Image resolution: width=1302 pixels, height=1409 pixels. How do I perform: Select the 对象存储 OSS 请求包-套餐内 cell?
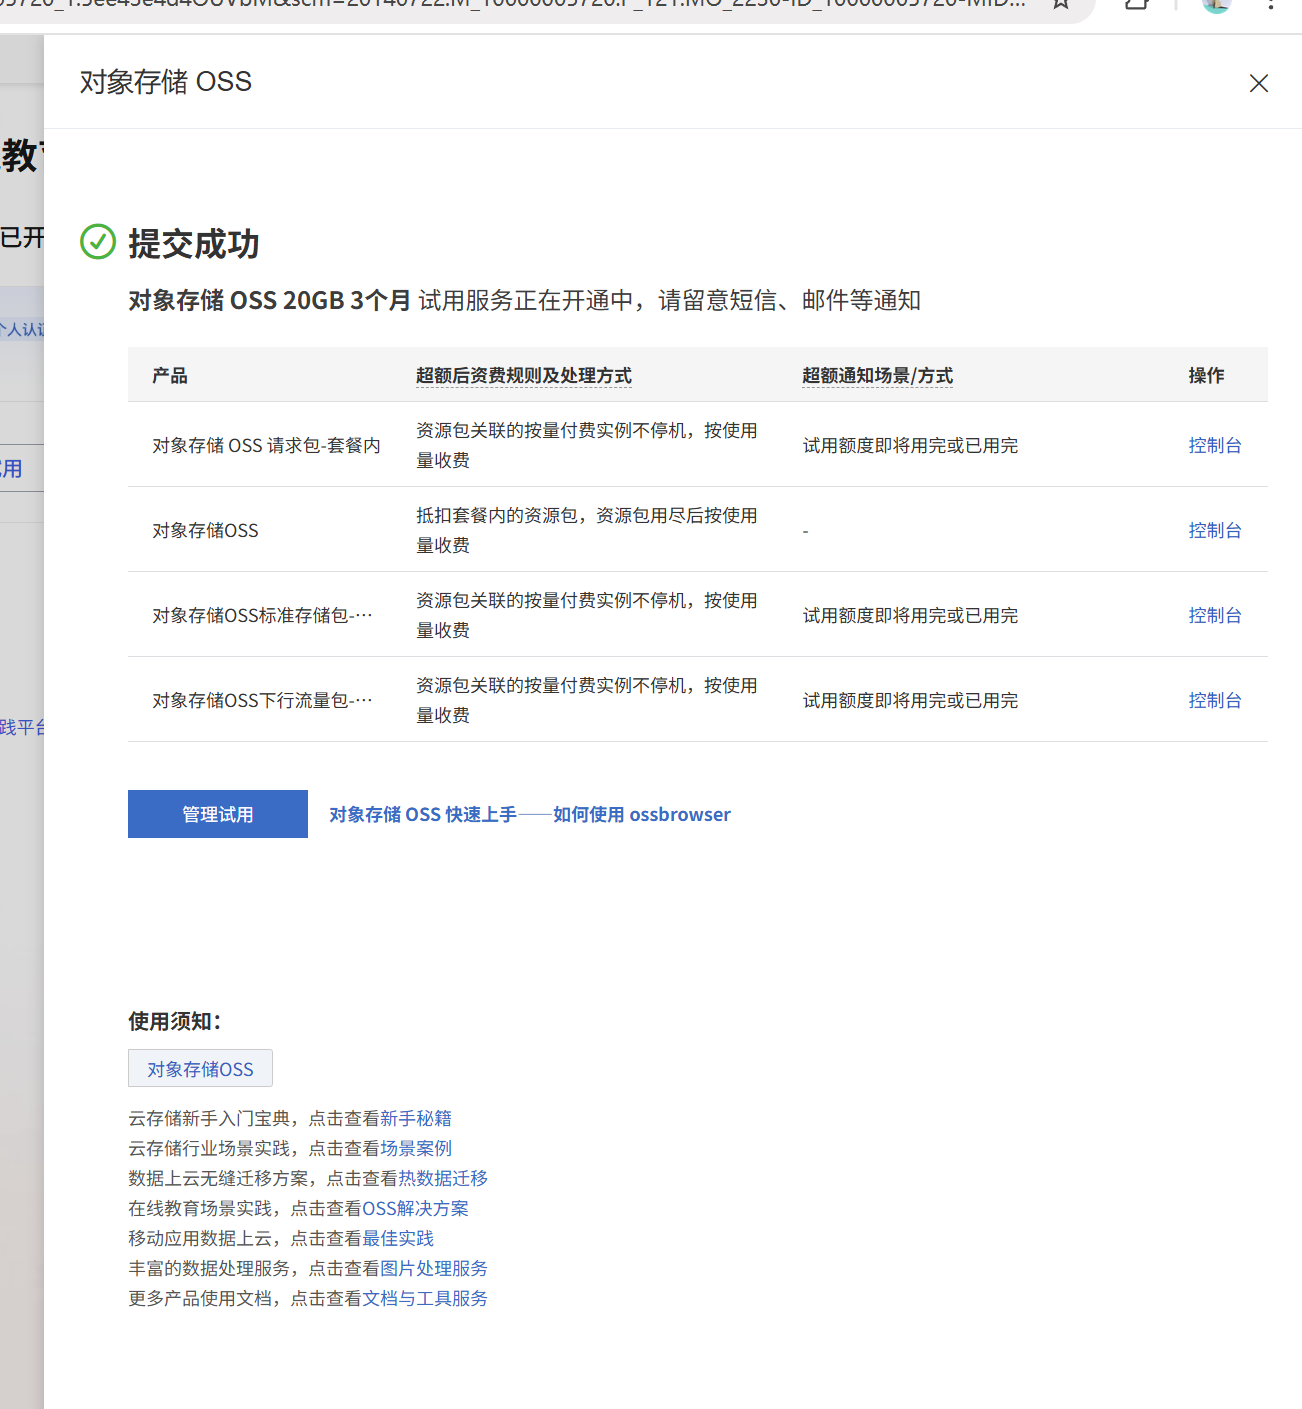266,445
